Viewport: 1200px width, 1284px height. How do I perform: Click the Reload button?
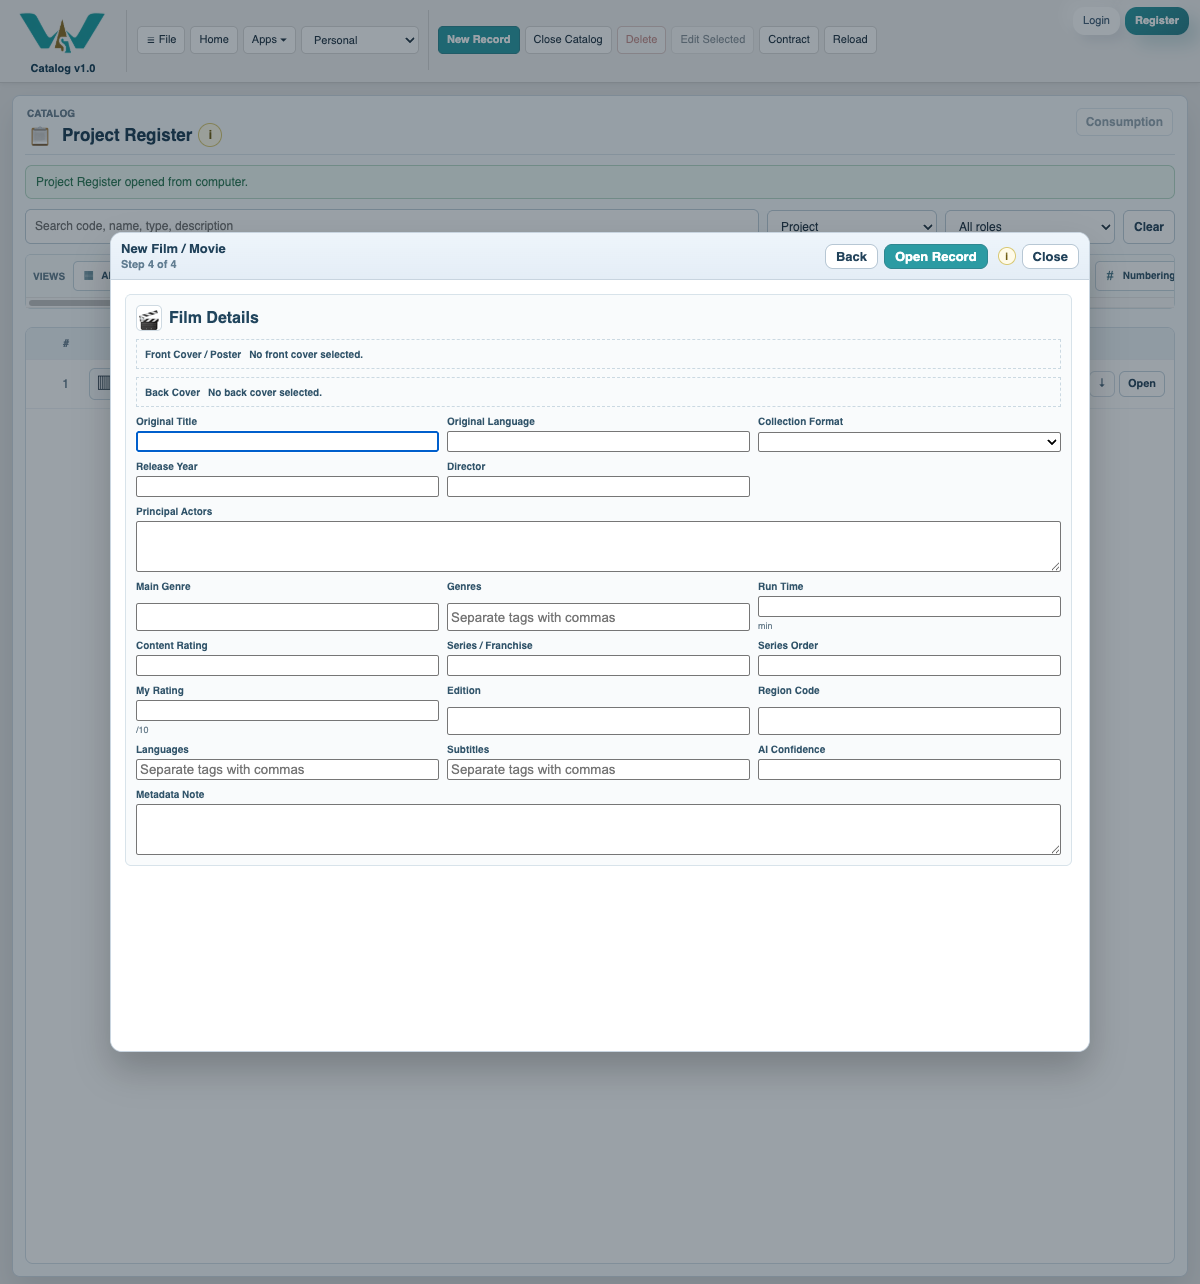click(850, 40)
